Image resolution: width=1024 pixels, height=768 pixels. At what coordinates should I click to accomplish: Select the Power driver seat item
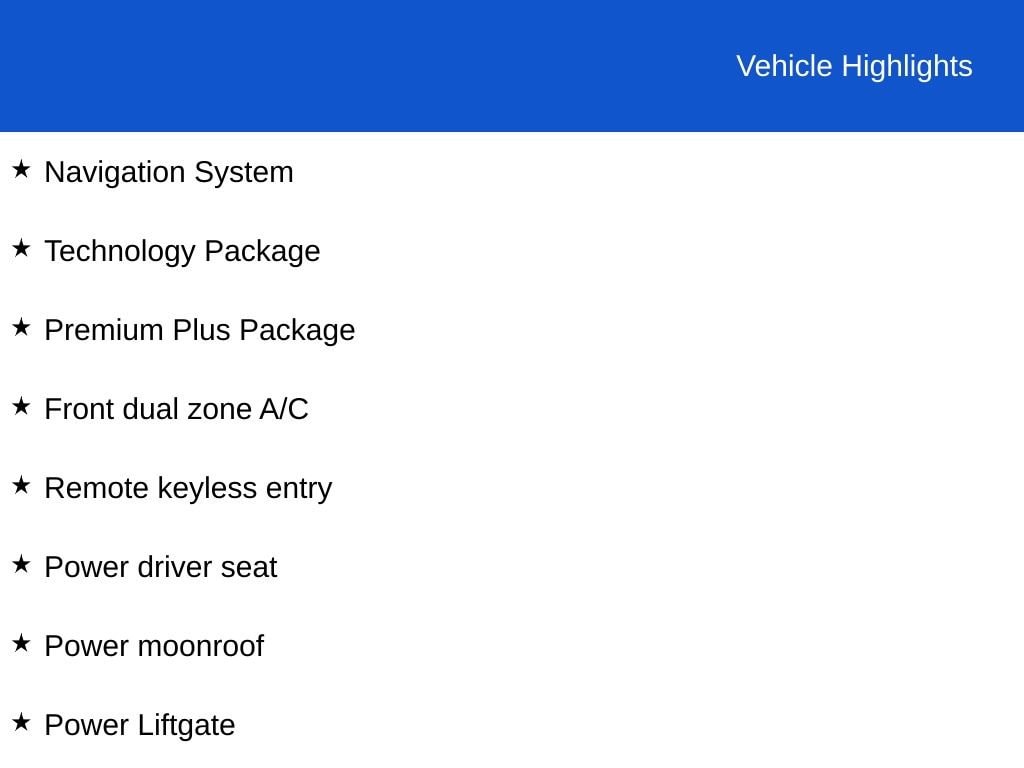coord(161,567)
